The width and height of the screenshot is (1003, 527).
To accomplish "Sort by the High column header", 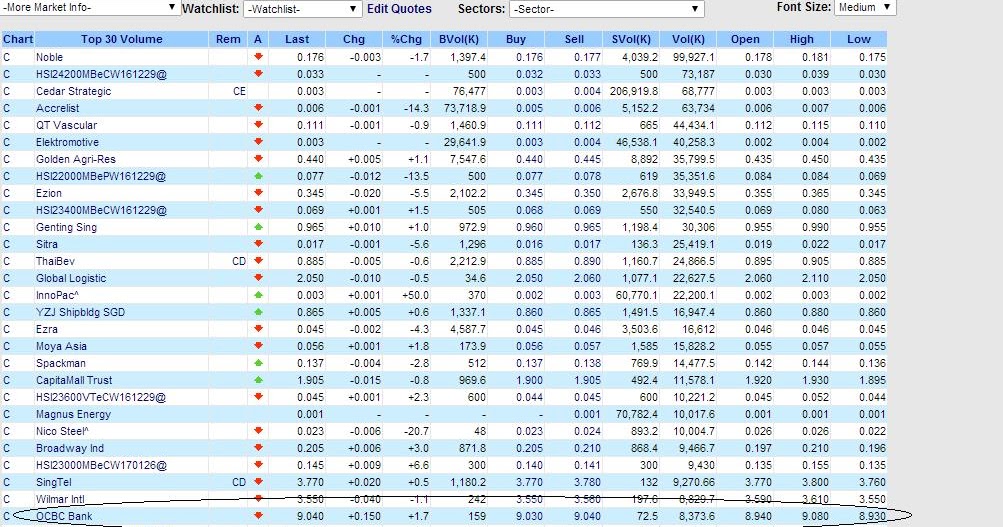I will 802,39.
